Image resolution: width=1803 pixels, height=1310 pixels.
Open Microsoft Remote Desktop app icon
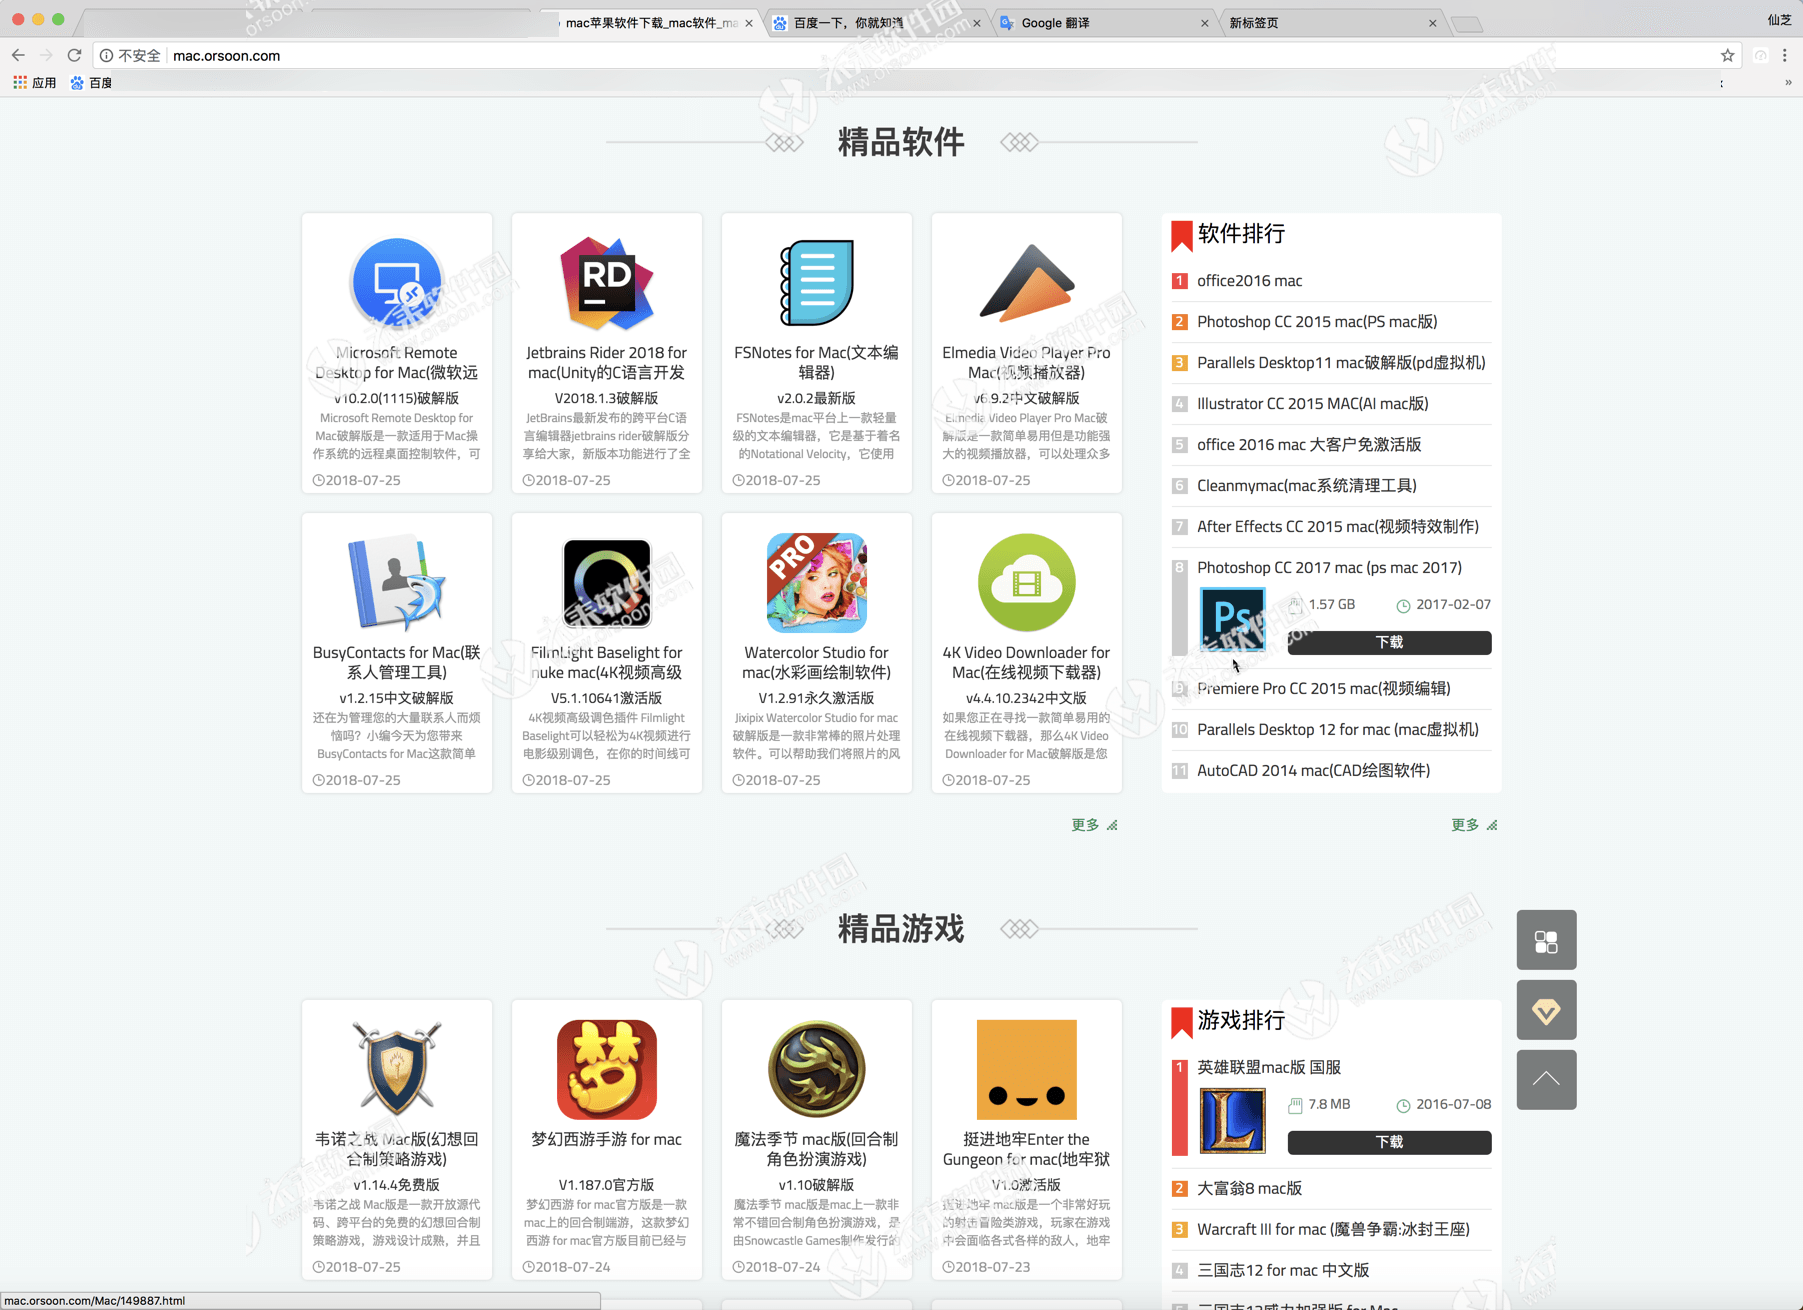coord(397,283)
